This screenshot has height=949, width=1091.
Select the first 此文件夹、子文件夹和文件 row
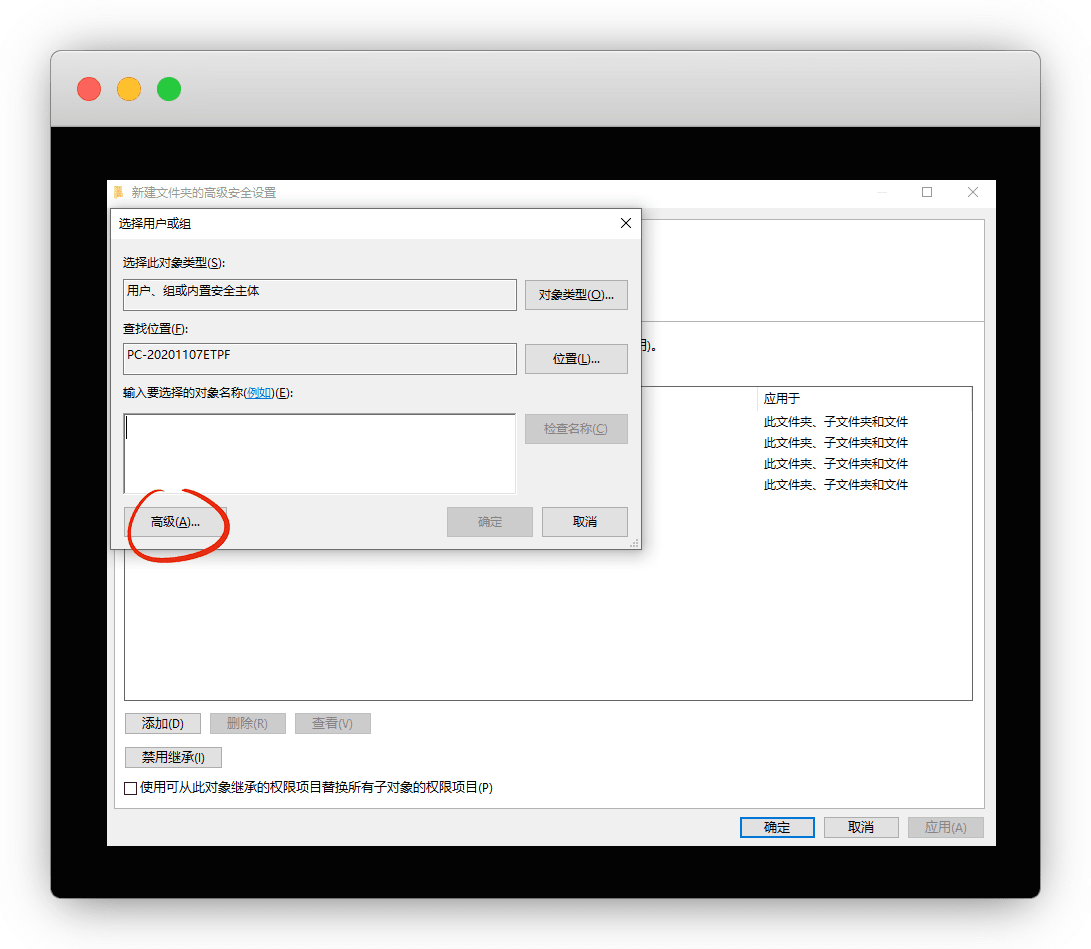point(836,422)
